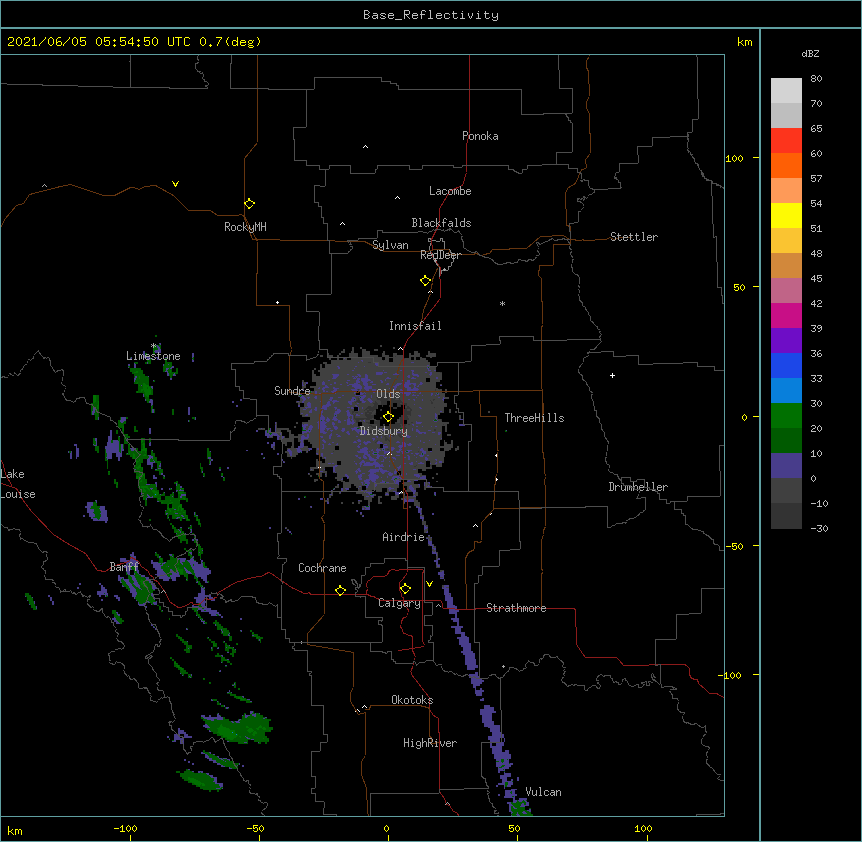Click the Vulcan label
862x842 pixels.
(543, 792)
